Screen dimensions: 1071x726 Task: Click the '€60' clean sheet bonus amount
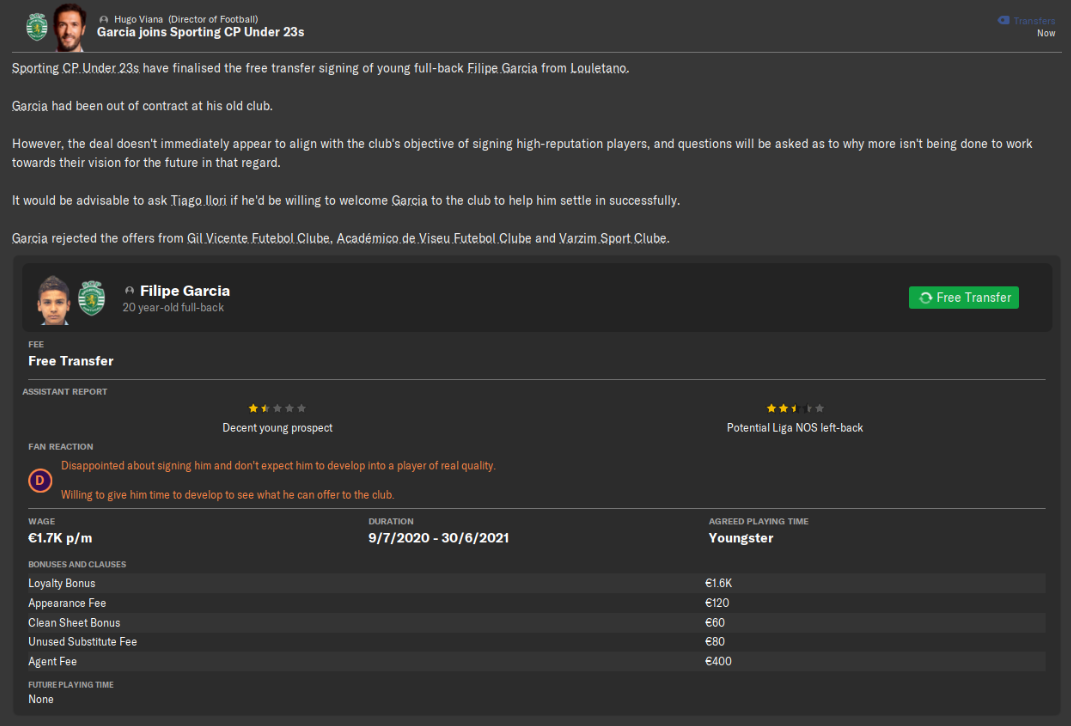click(715, 623)
